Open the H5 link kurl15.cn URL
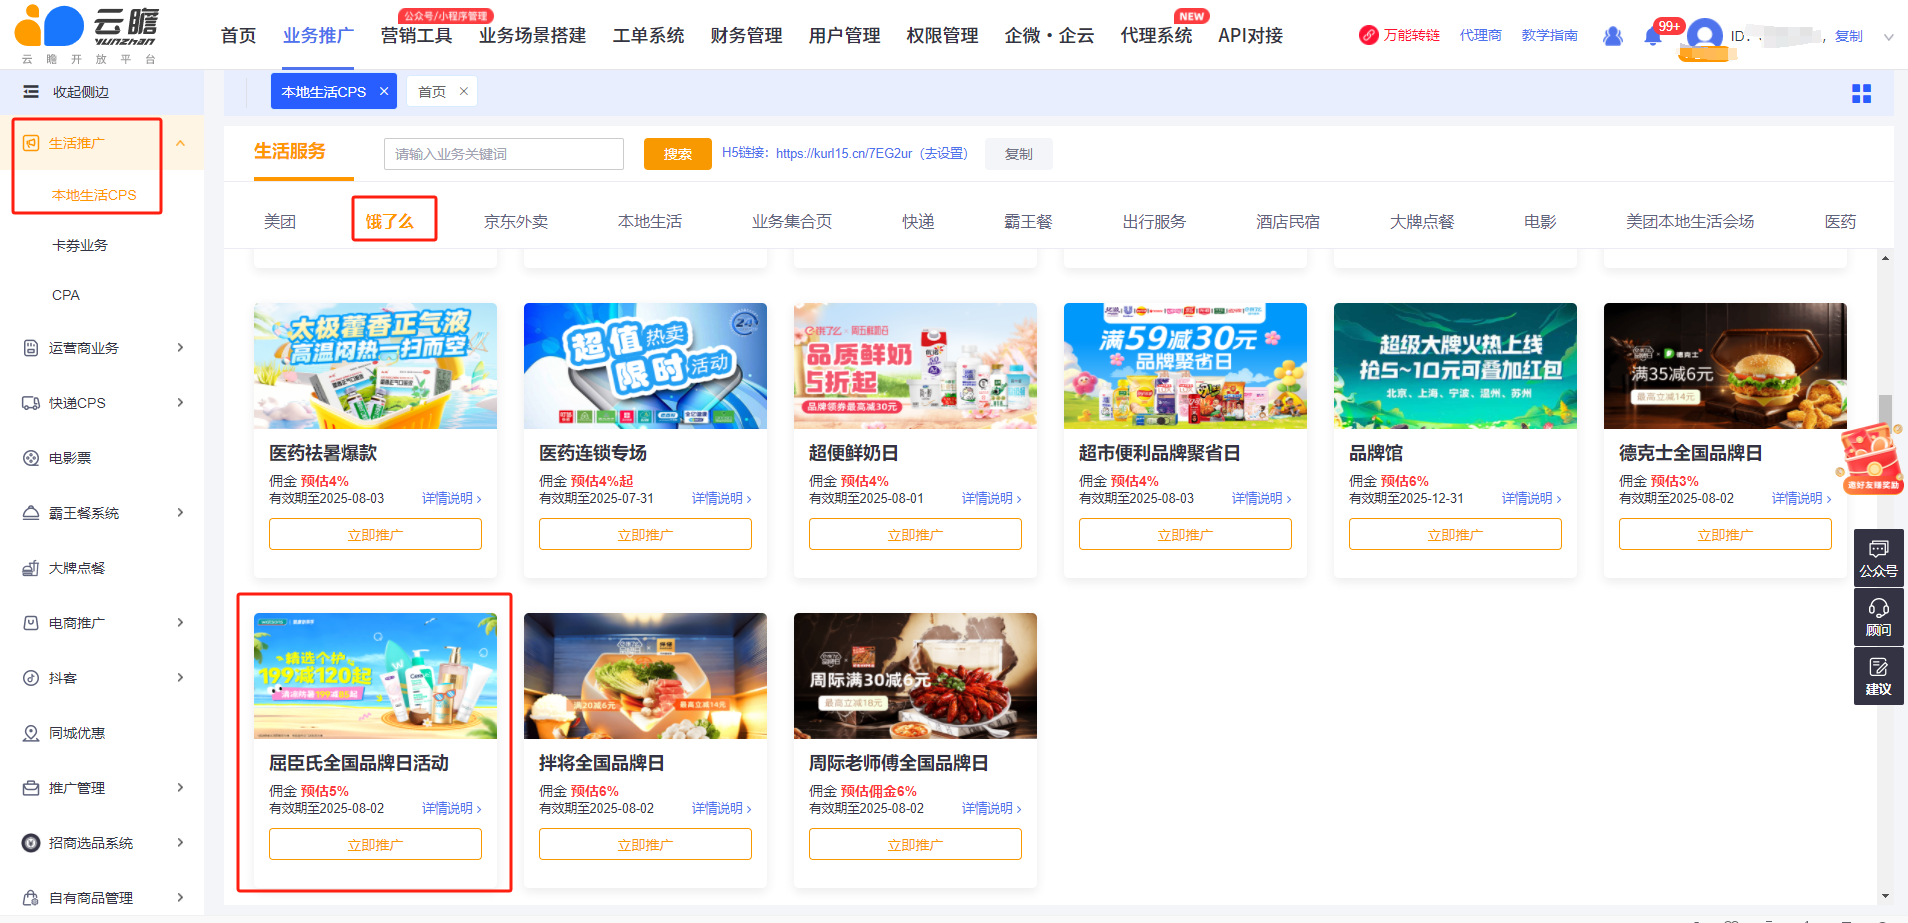The height and width of the screenshot is (923, 1908). click(844, 153)
